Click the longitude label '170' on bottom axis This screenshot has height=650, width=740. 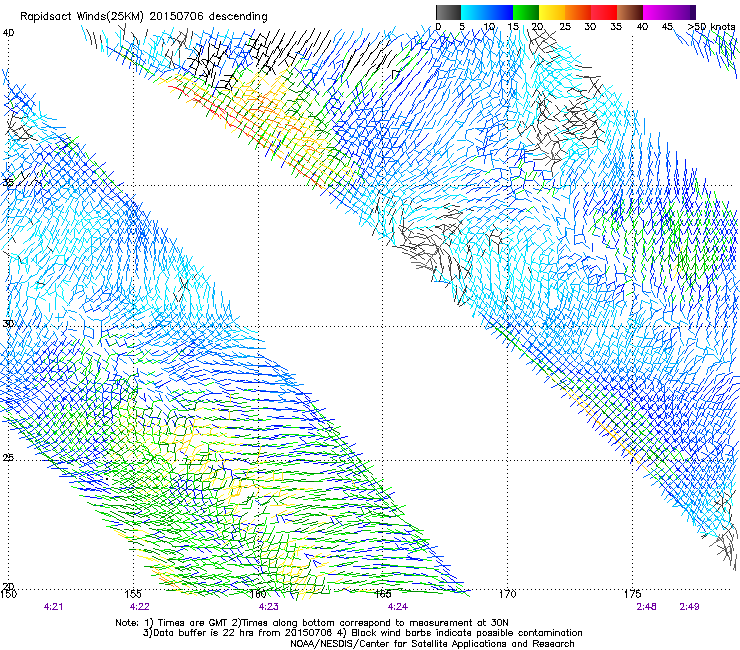pyautogui.click(x=507, y=594)
